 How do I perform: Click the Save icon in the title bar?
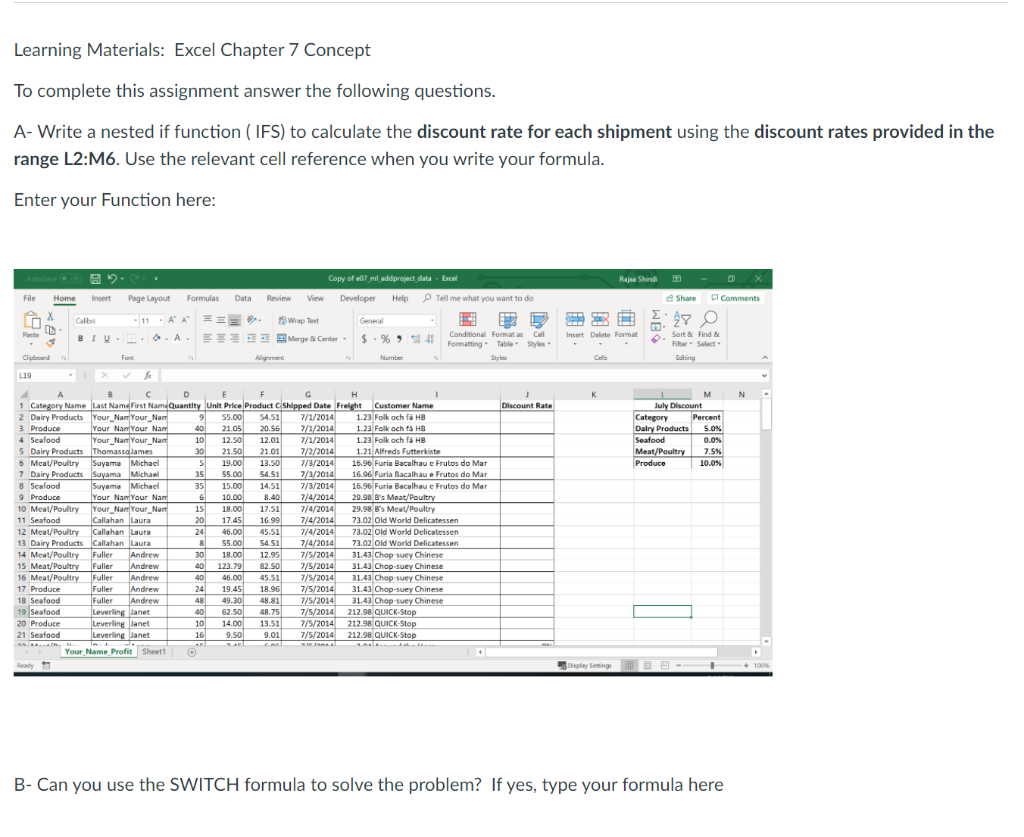coord(95,279)
